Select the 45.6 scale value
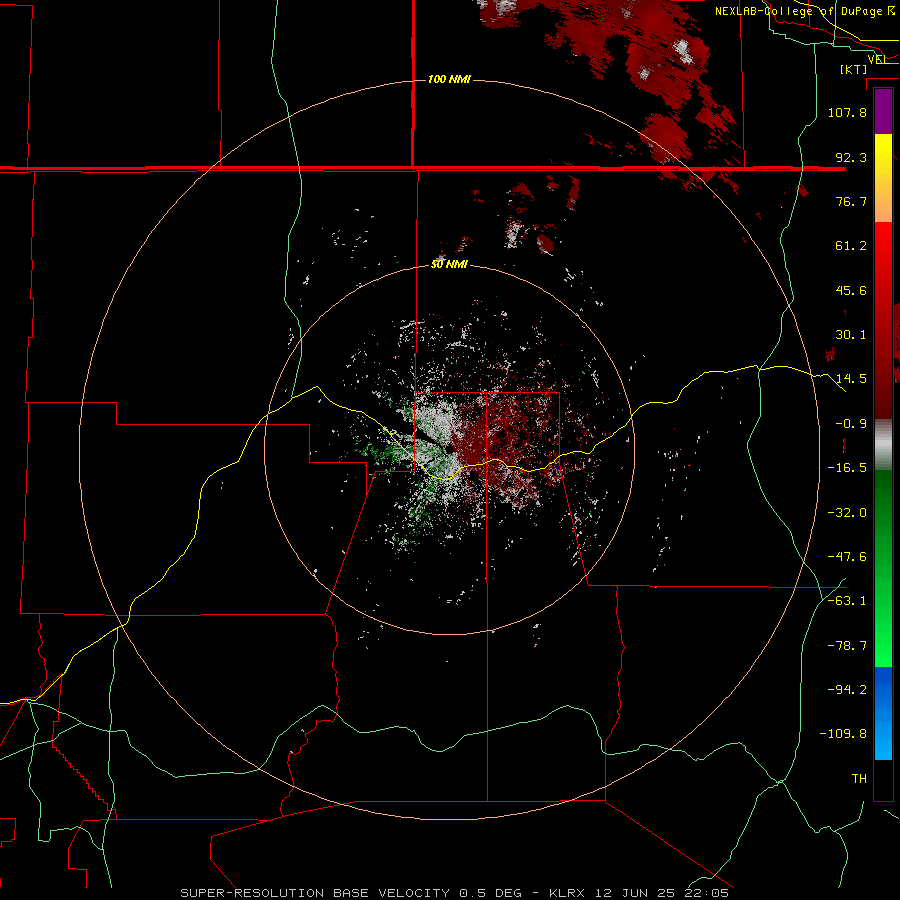 coord(851,290)
